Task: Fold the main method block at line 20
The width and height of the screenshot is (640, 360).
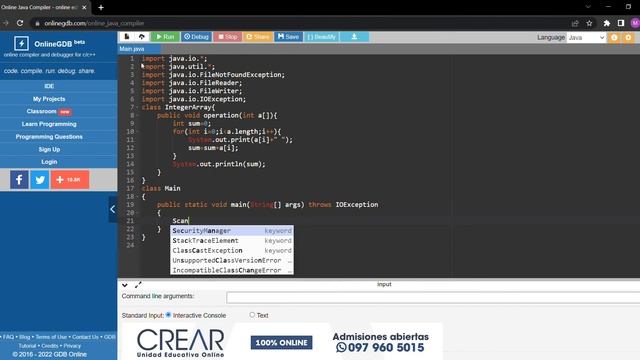Action: [x=138, y=213]
